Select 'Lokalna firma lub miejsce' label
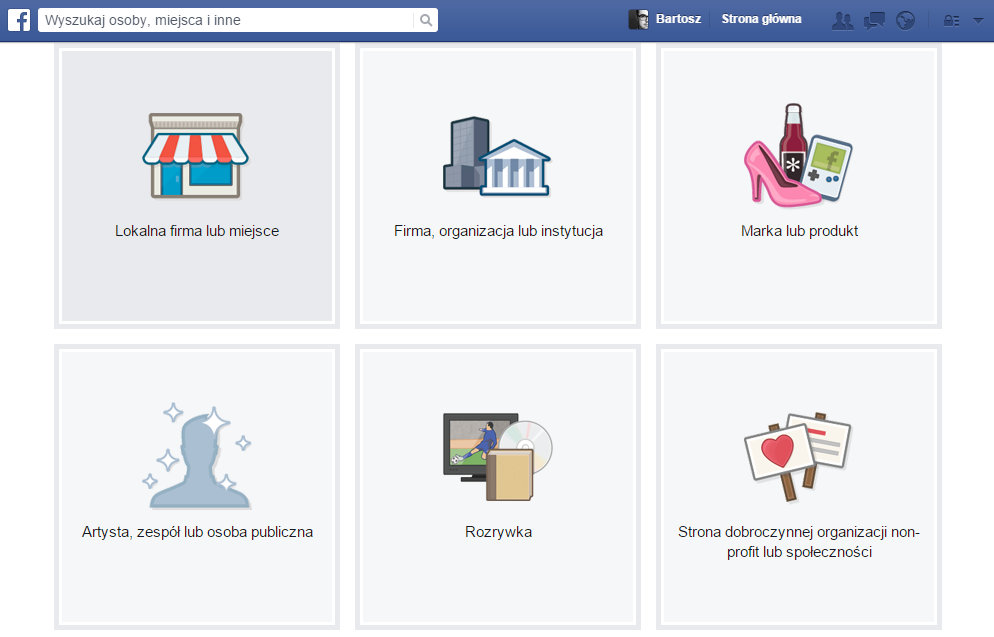 tap(197, 231)
